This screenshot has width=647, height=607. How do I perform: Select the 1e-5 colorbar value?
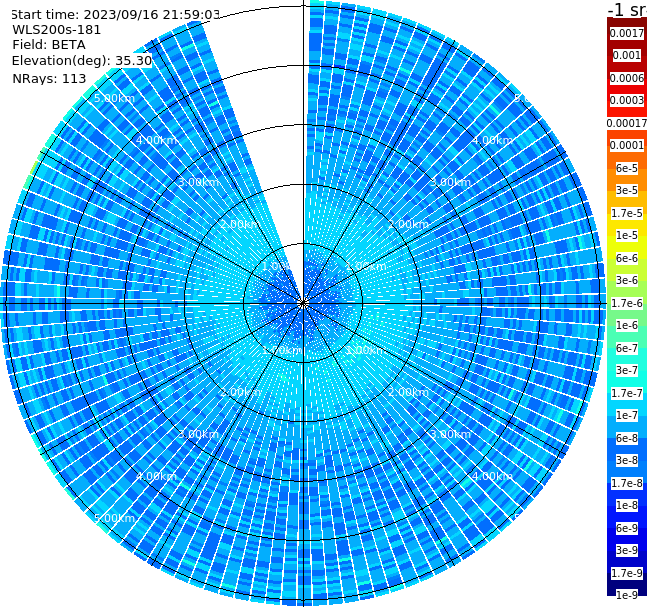(x=627, y=235)
